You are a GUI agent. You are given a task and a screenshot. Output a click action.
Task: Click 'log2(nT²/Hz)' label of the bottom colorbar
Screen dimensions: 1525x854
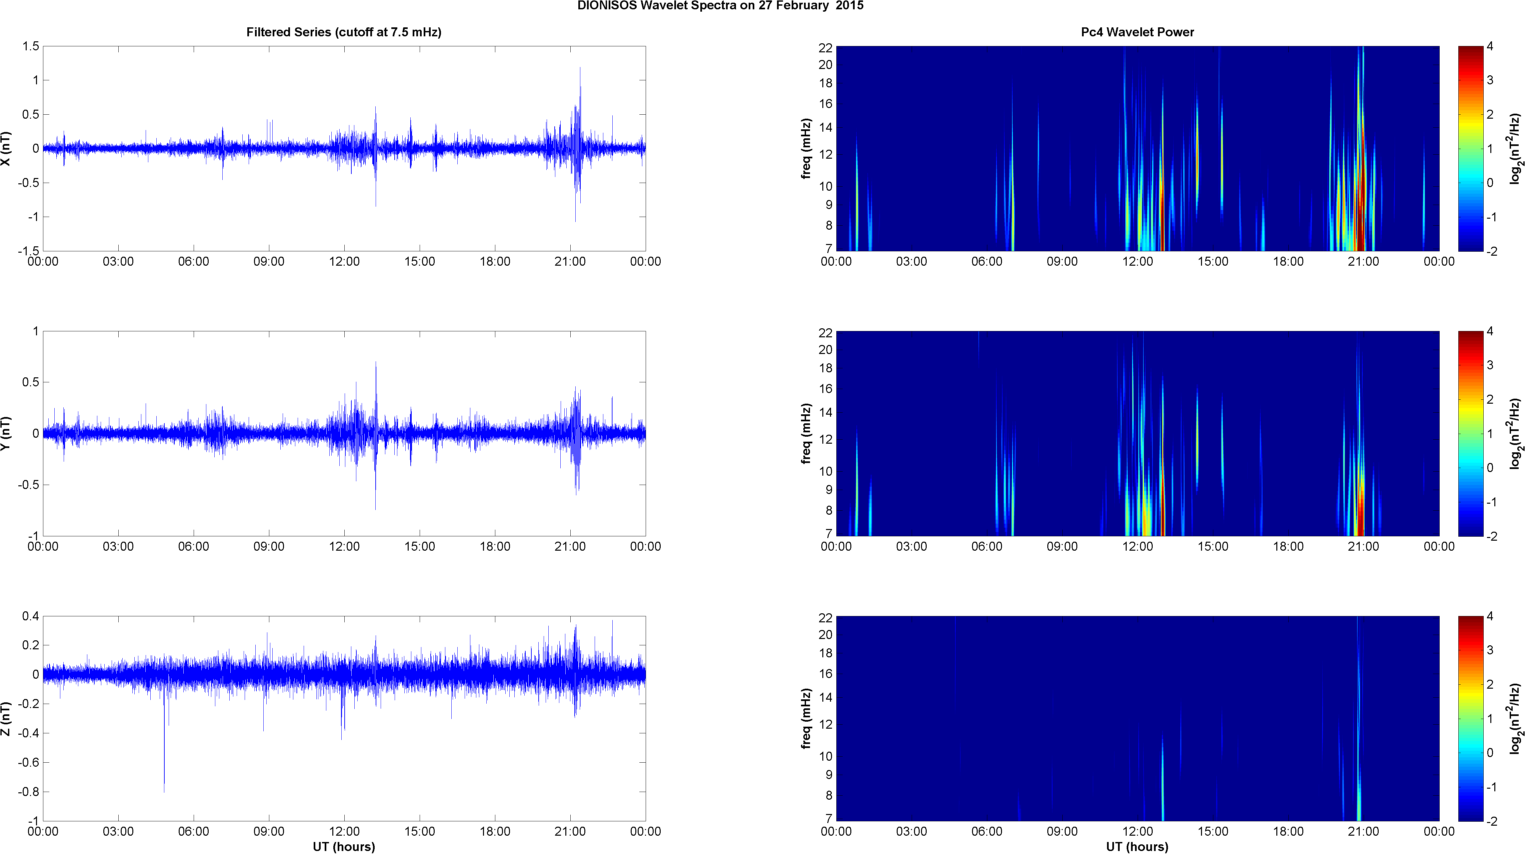point(1516,718)
